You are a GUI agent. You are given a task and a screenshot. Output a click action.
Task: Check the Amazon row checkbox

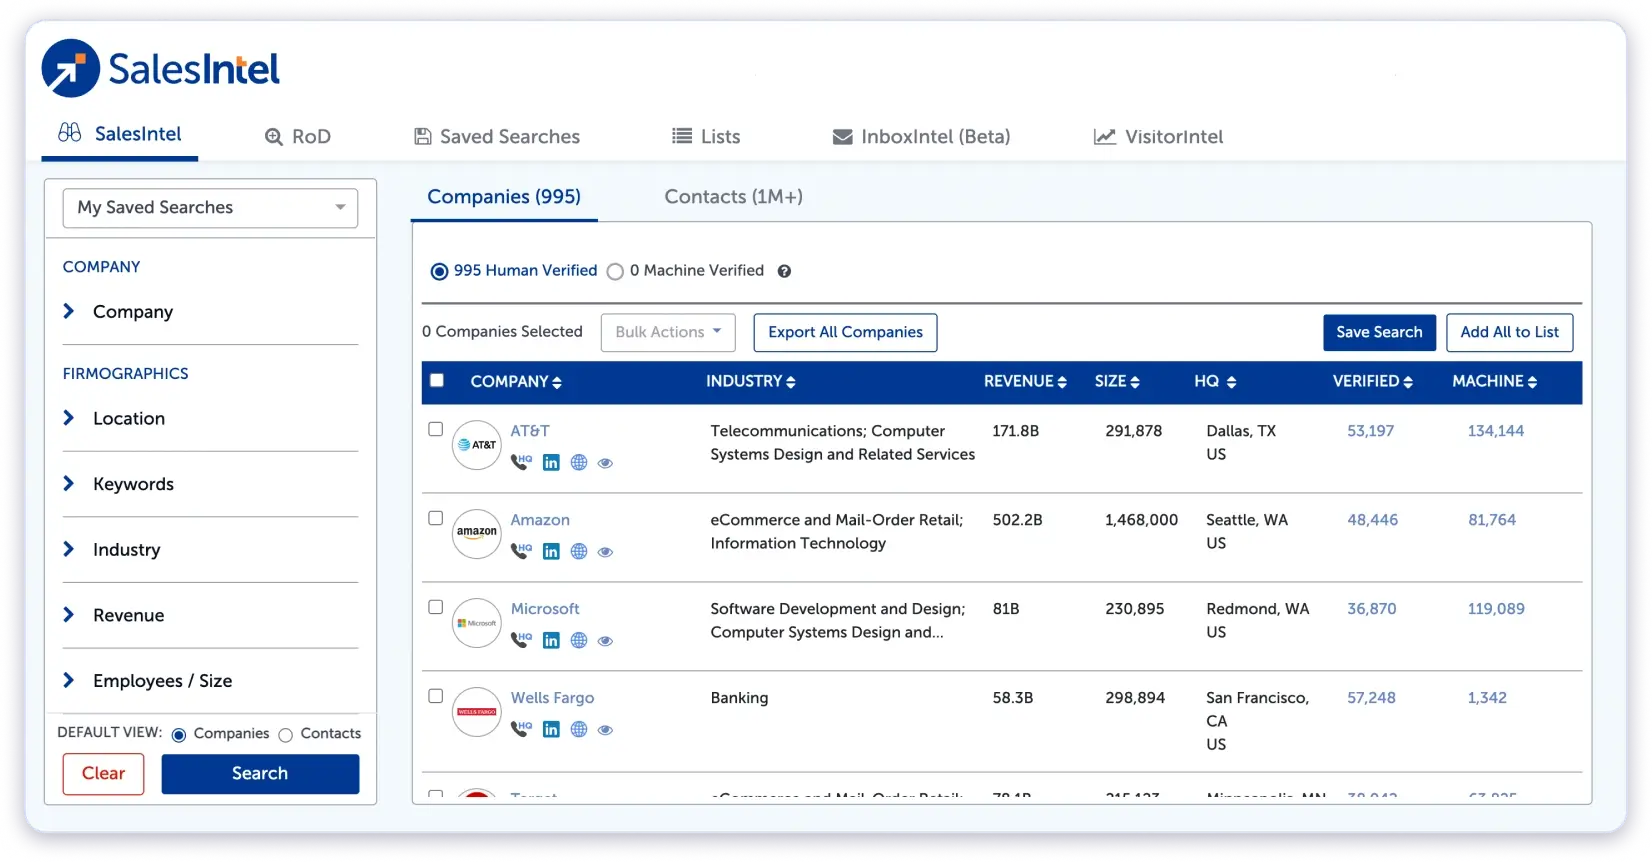pyautogui.click(x=435, y=518)
